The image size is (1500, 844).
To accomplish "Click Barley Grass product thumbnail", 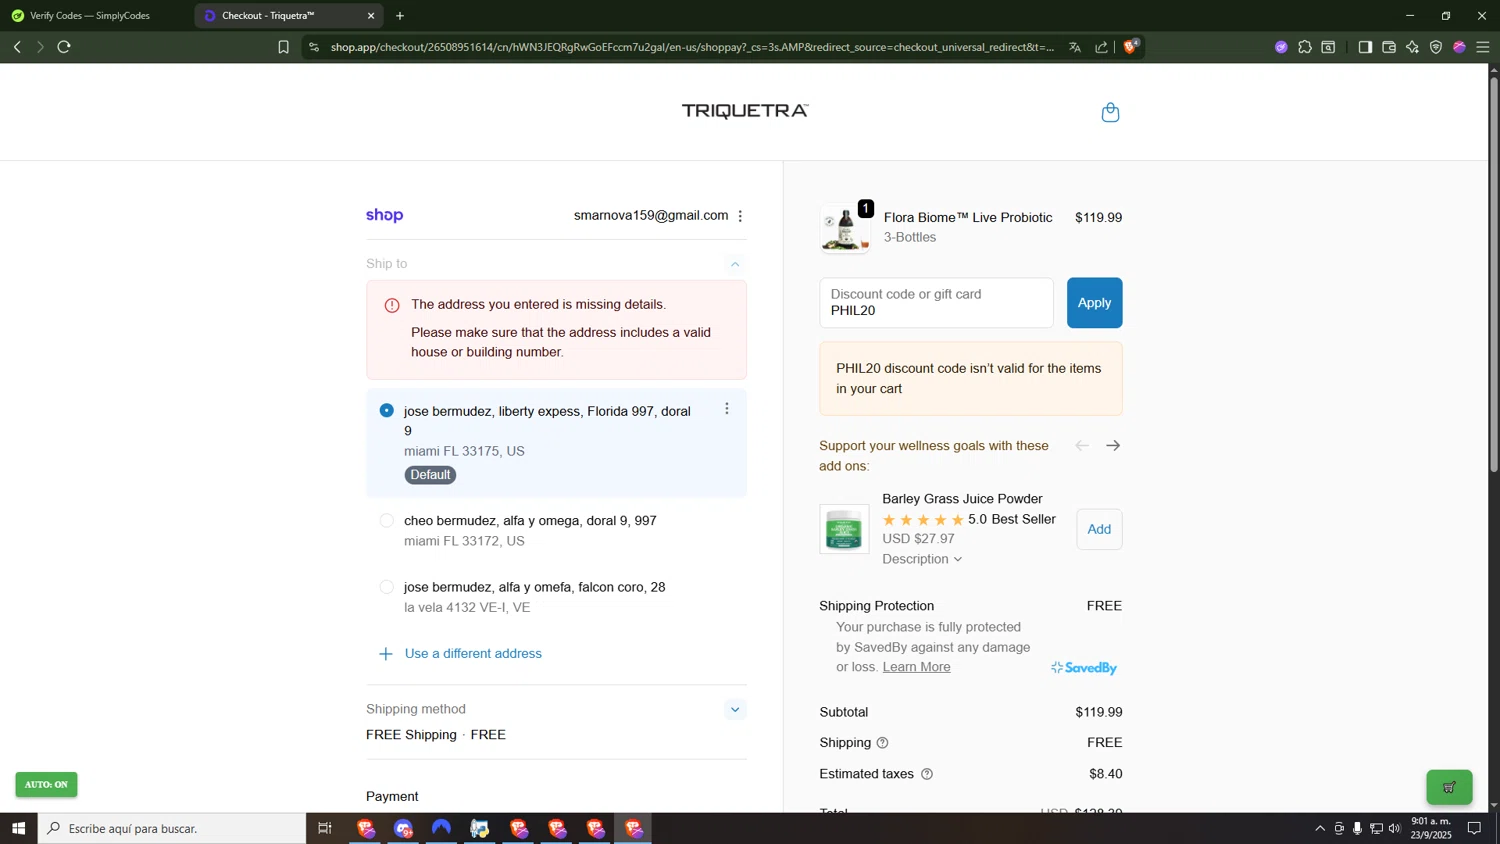I will pos(845,529).
